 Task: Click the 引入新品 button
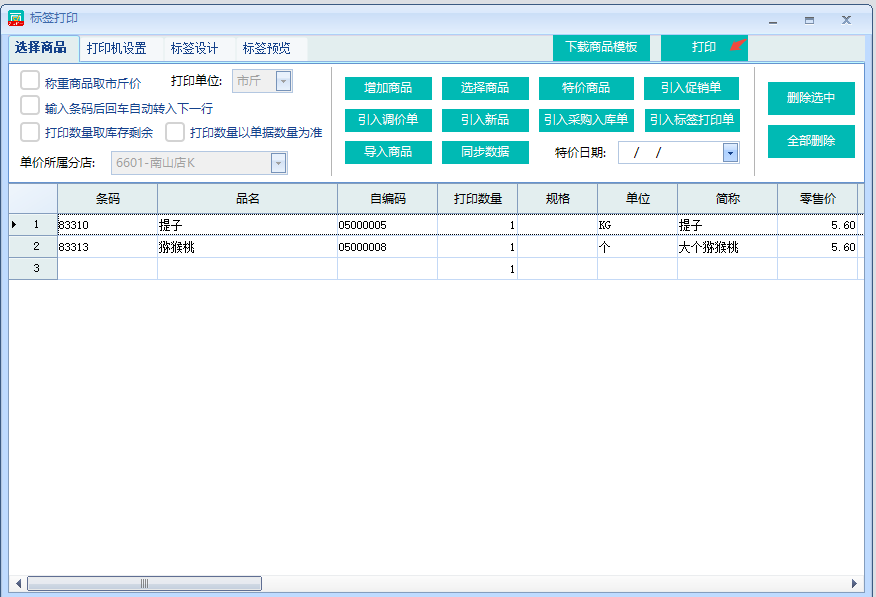coord(485,120)
